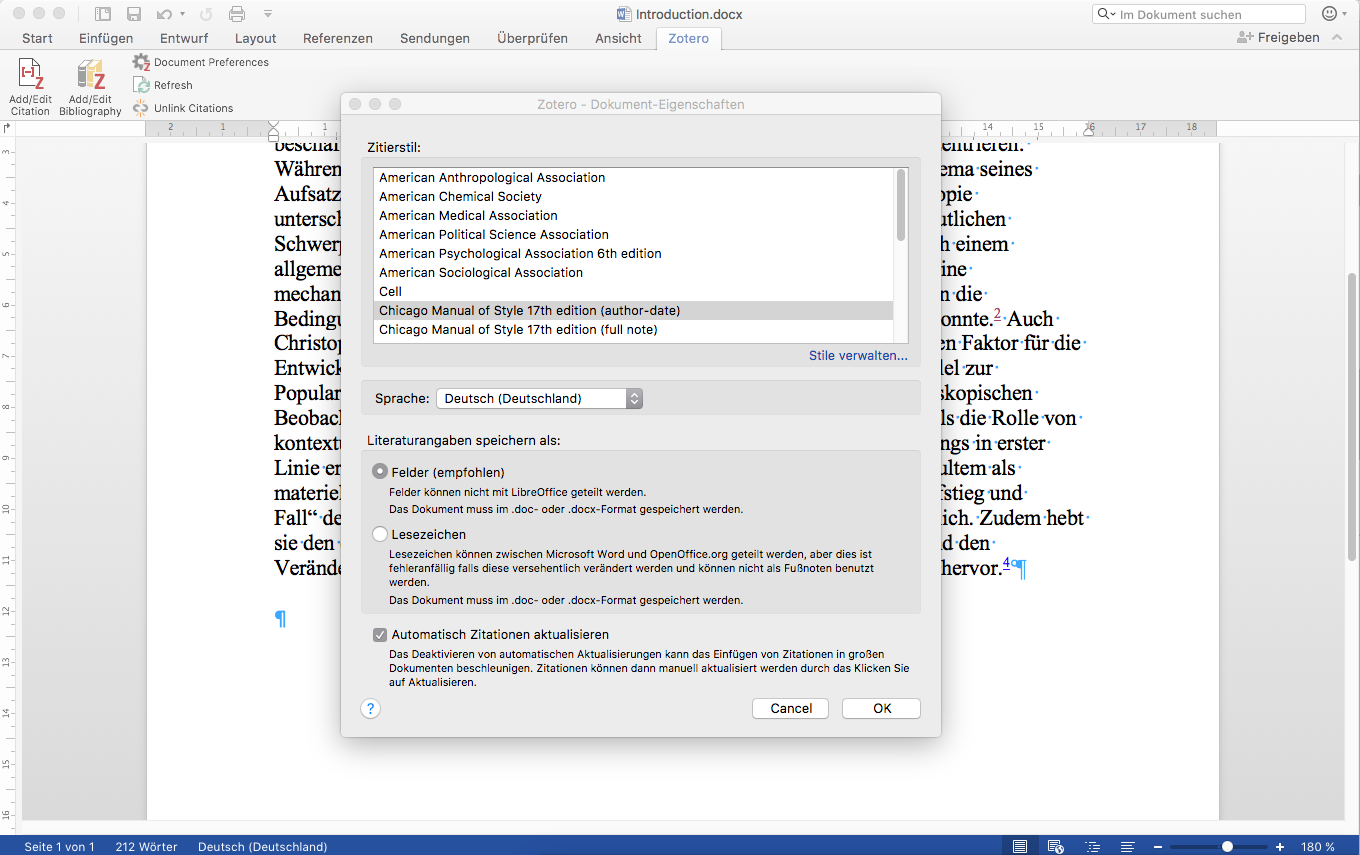This screenshot has height=855, width=1360.
Task: Open undo history dropdown arrow
Action: point(182,14)
